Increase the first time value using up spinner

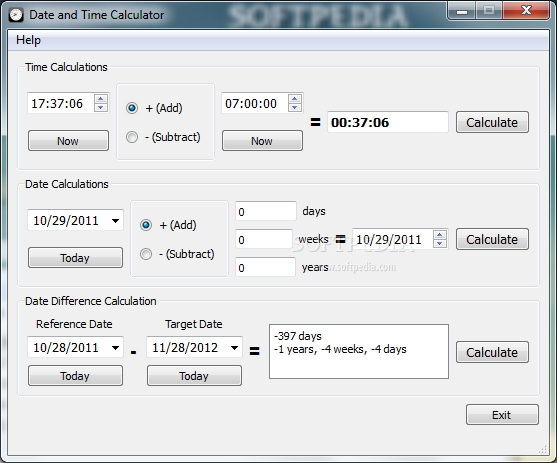[101, 98]
